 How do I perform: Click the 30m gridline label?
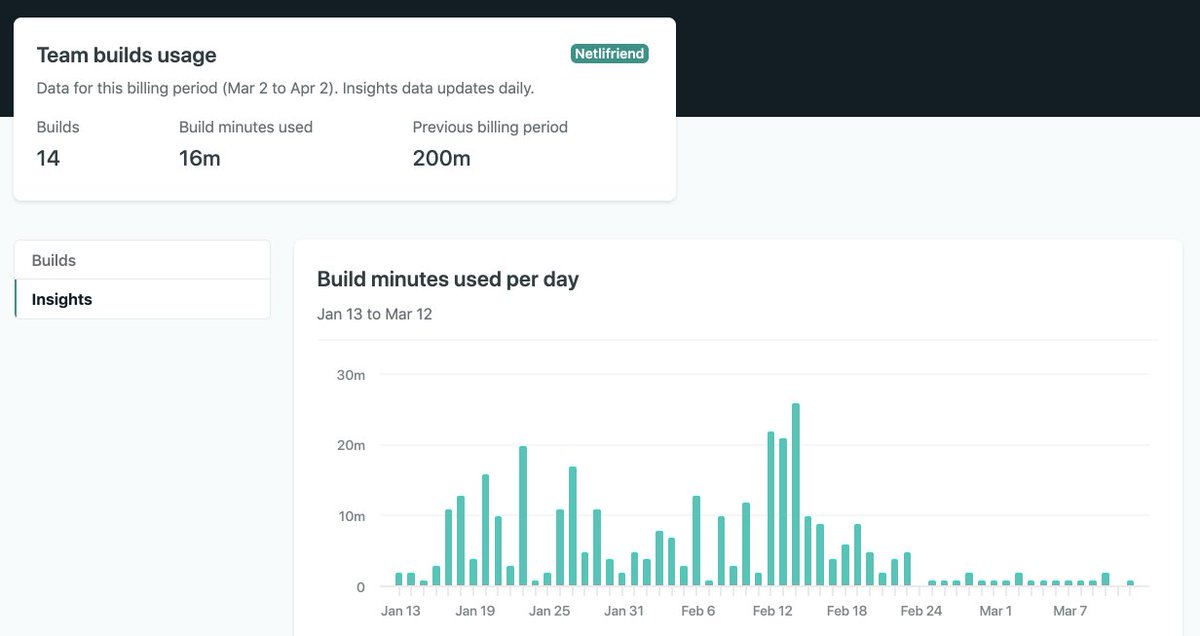(352, 375)
